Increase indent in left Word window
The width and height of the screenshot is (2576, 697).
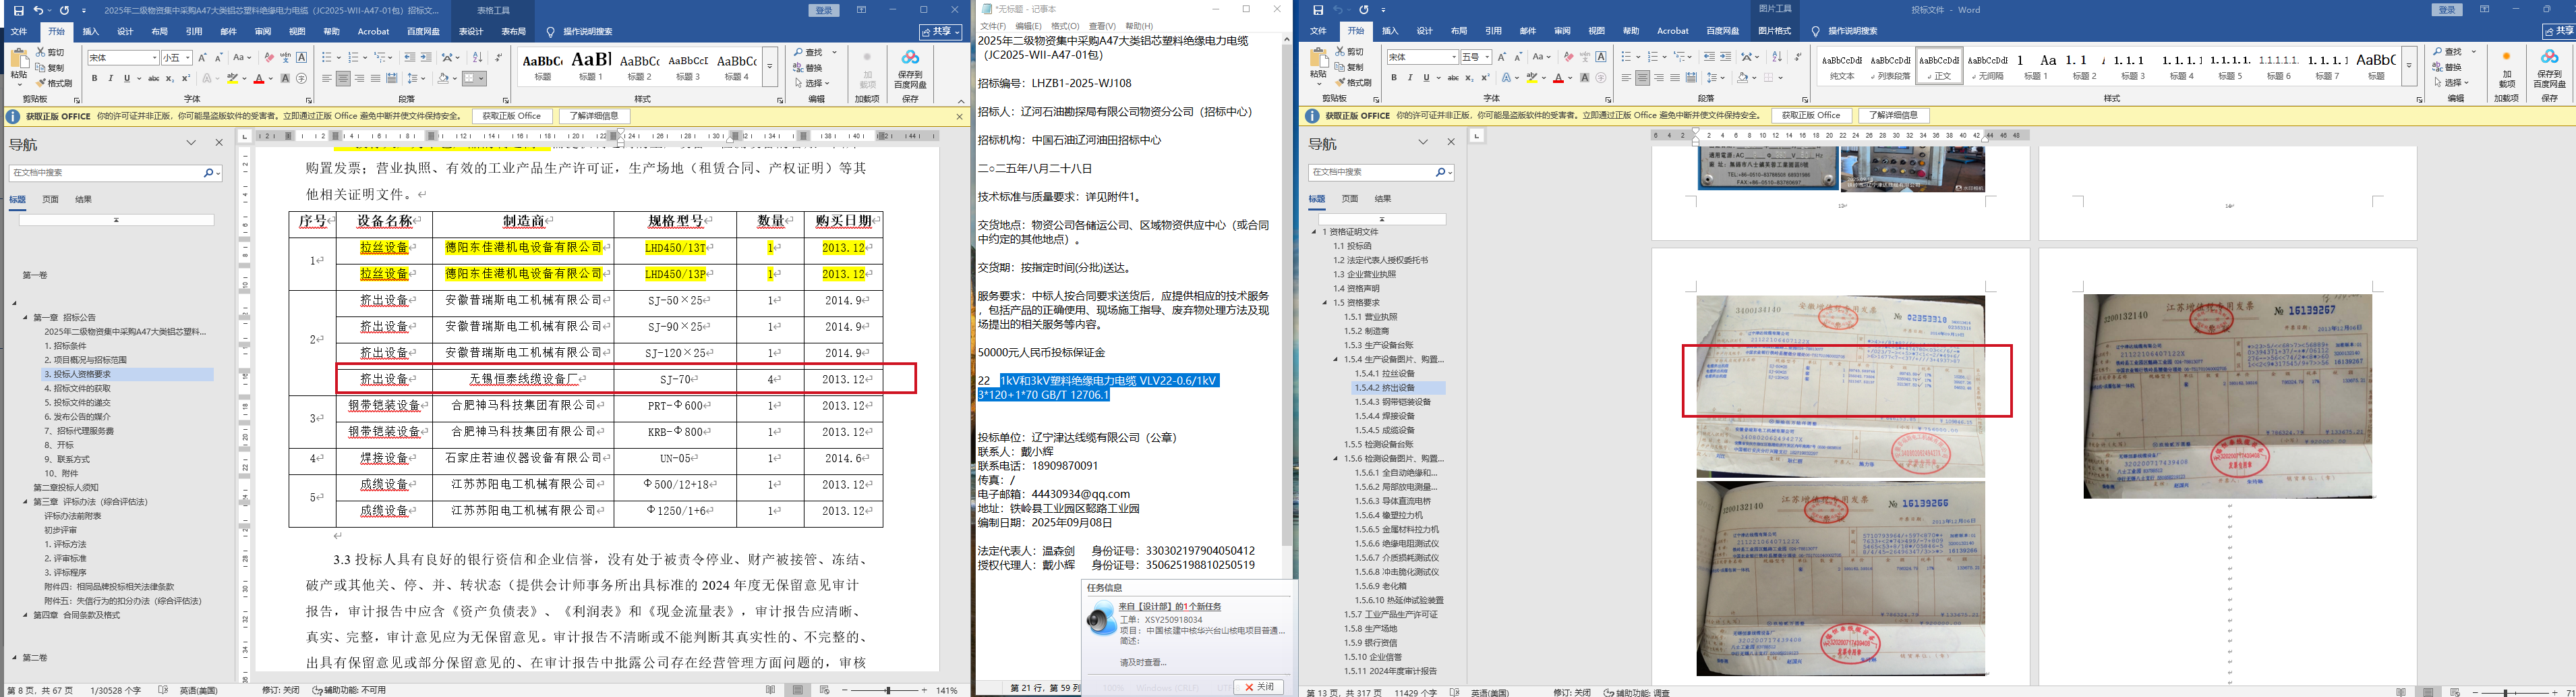425,58
